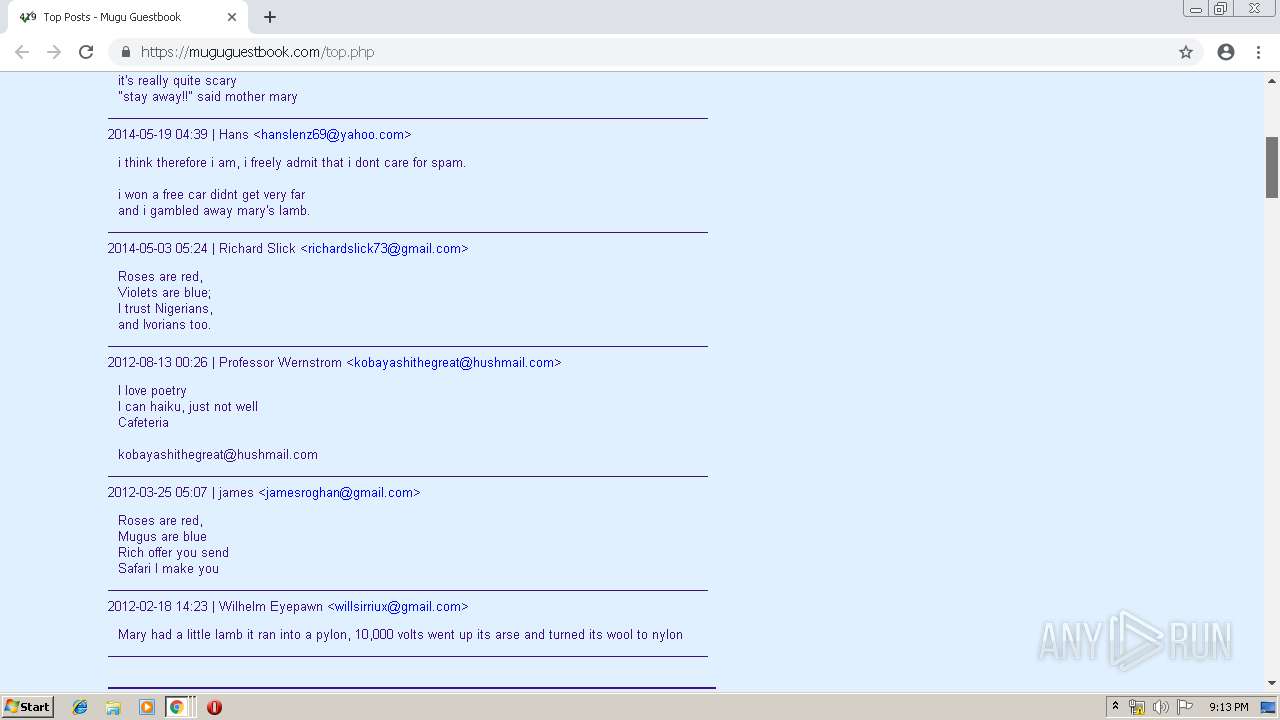Select Chrome icon in taskbar
The height and width of the screenshot is (720, 1280).
coord(177,707)
